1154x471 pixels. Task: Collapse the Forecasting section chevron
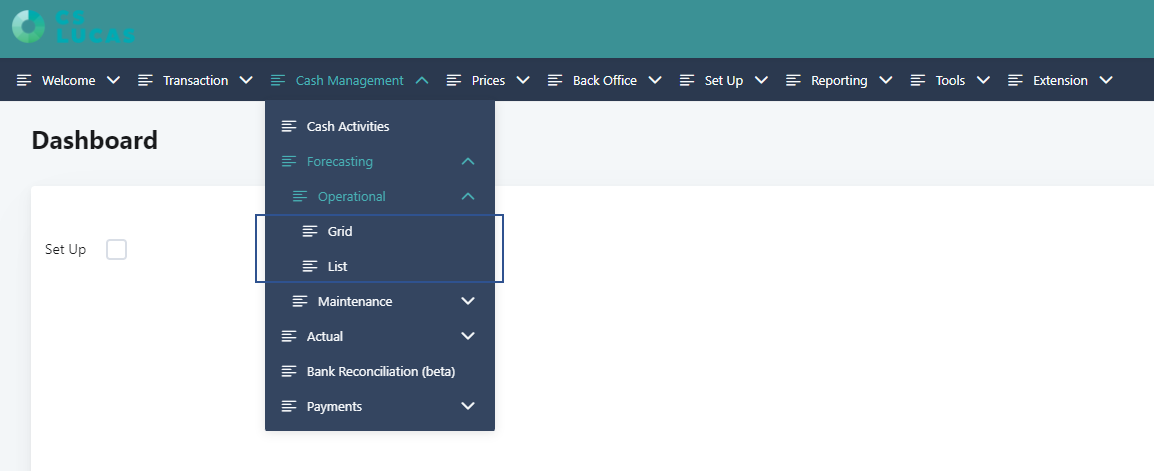point(467,161)
